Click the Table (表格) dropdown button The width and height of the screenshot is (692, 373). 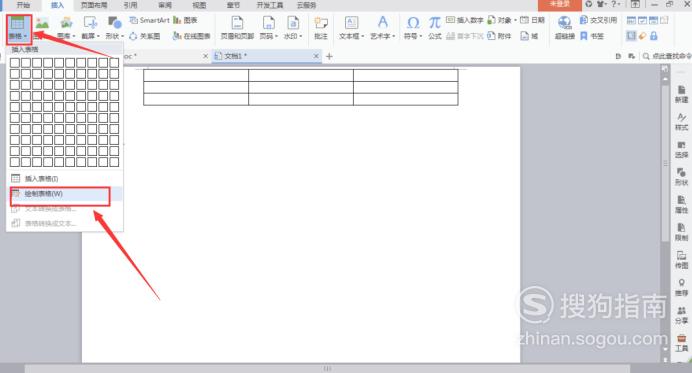click(18, 28)
